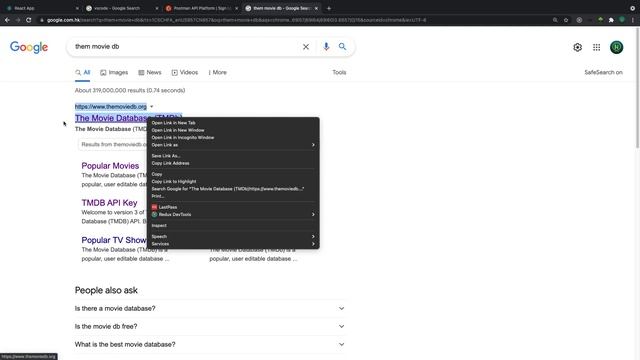Expand 'Is there a movie database?' question
The width and height of the screenshot is (640, 360).
210,309
